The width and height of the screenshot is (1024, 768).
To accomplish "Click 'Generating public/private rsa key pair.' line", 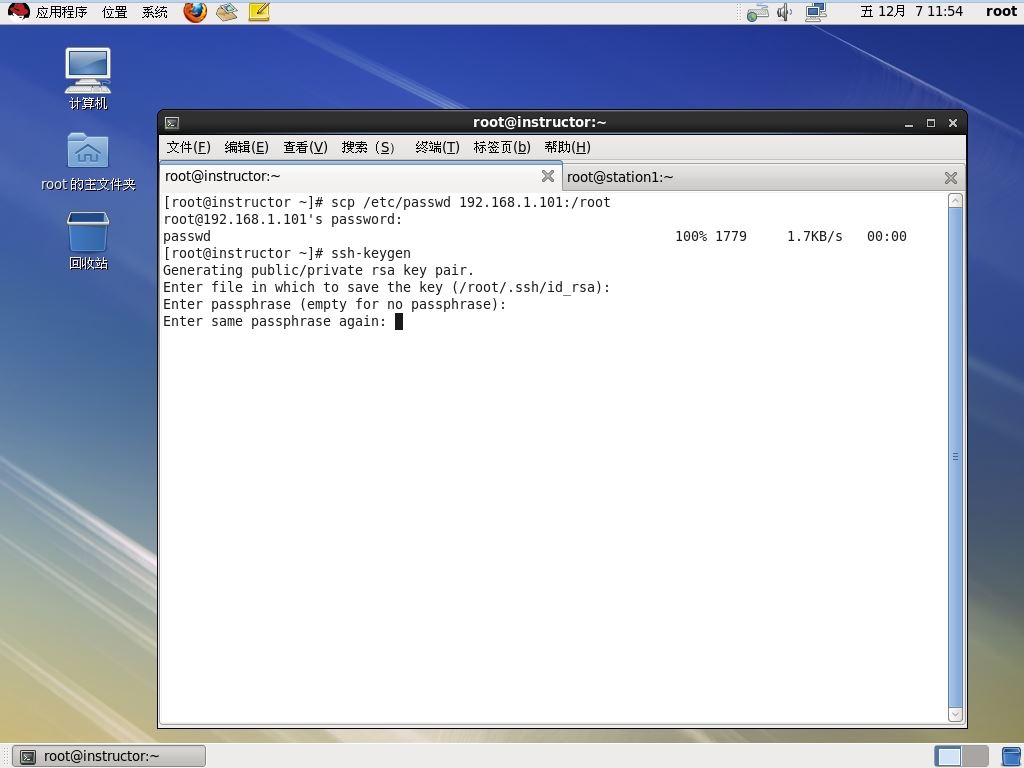I will click(x=319, y=270).
